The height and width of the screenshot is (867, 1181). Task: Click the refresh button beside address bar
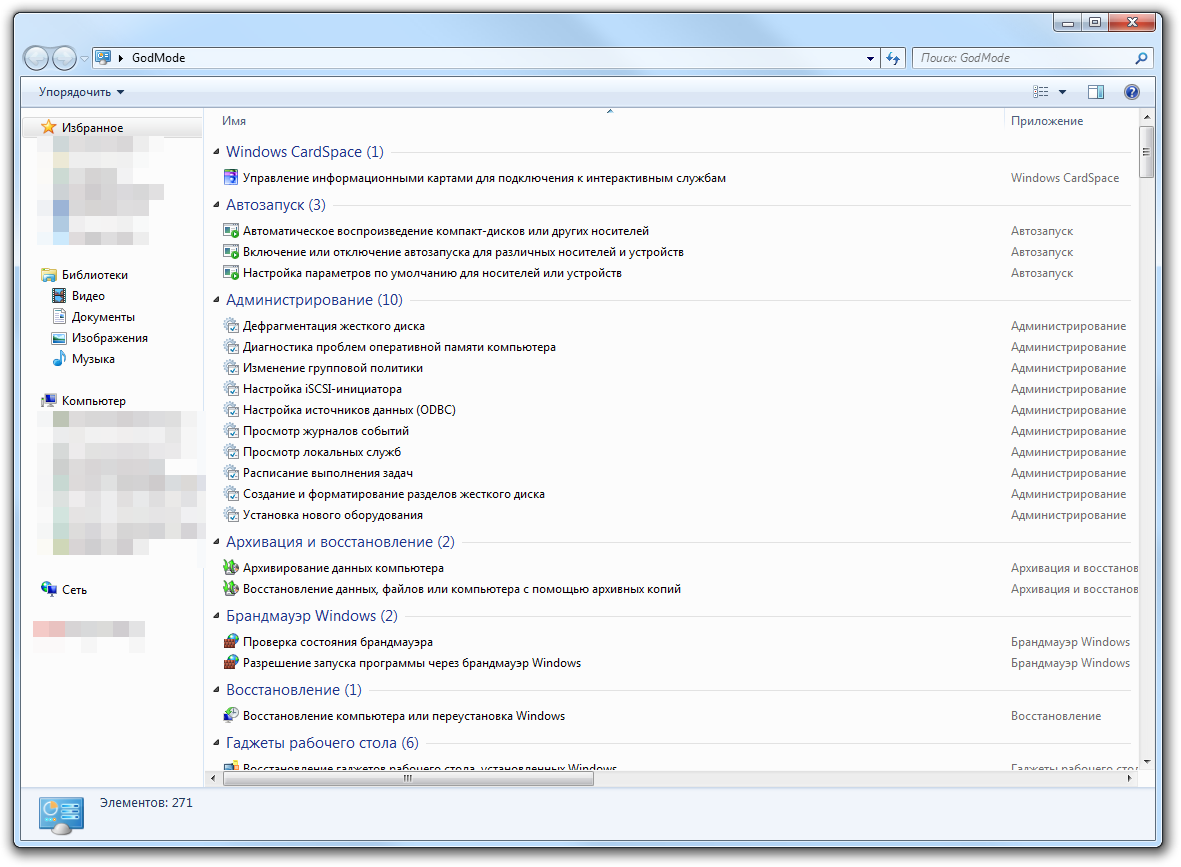click(x=893, y=58)
